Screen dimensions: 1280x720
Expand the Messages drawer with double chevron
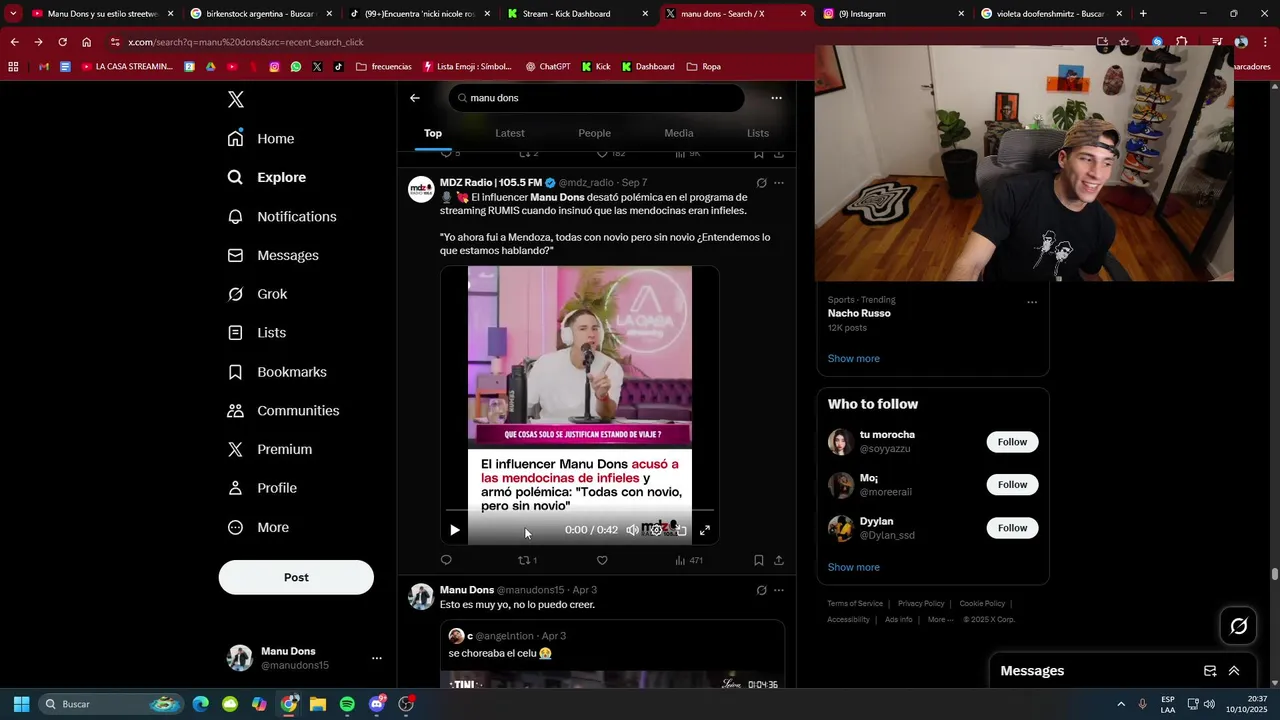[x=1234, y=671]
